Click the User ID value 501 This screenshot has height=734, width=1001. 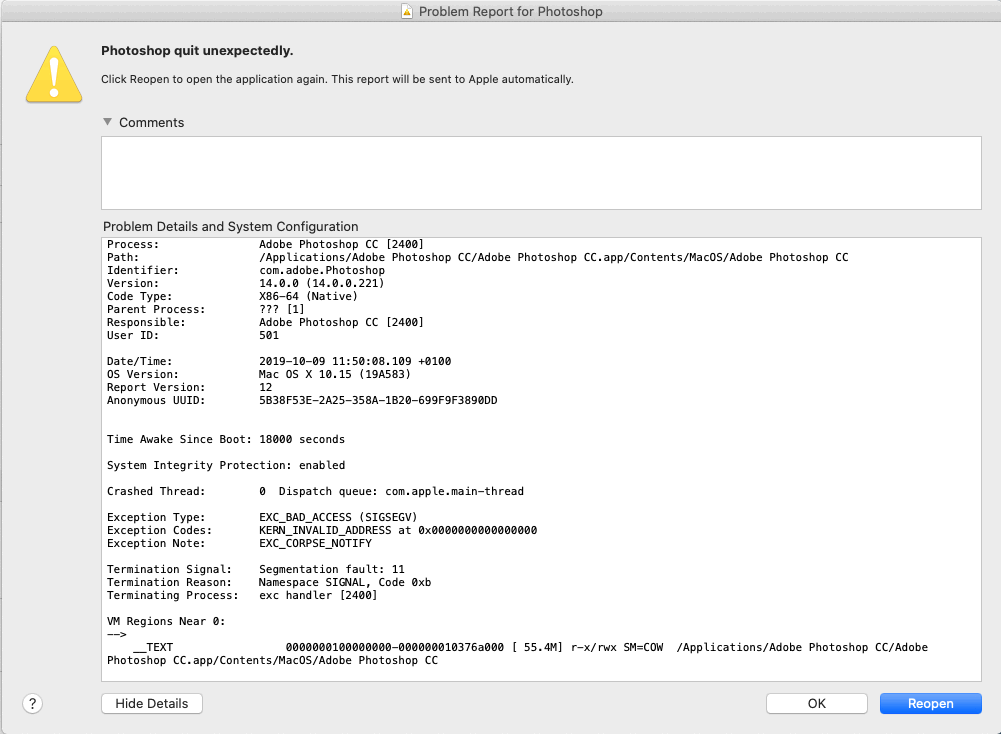click(269, 335)
